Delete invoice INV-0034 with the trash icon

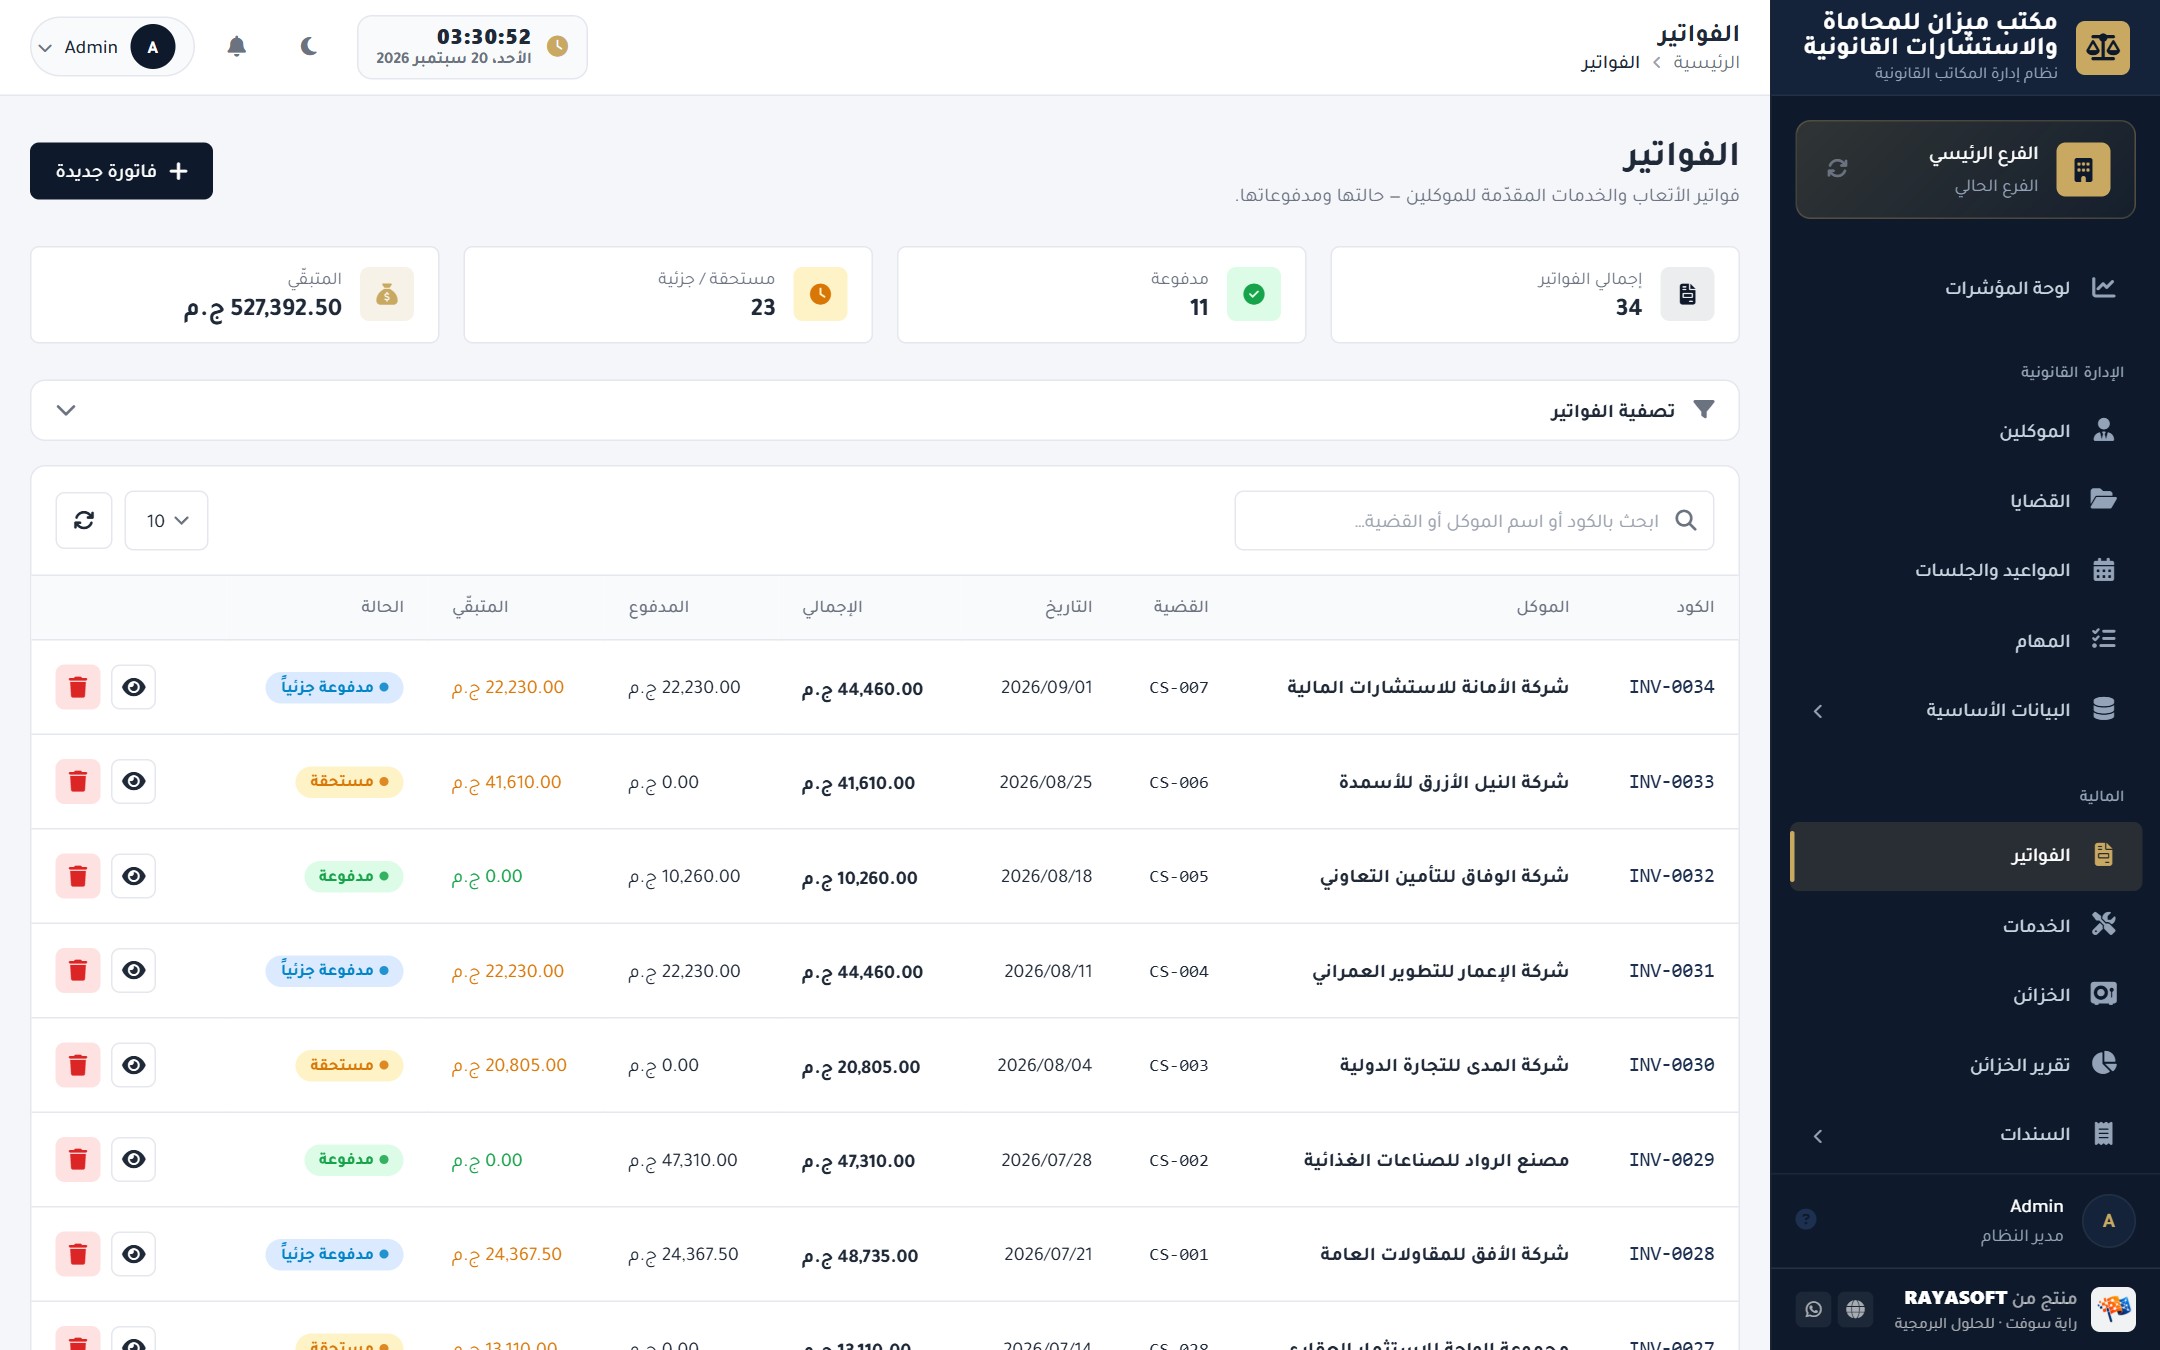point(78,687)
